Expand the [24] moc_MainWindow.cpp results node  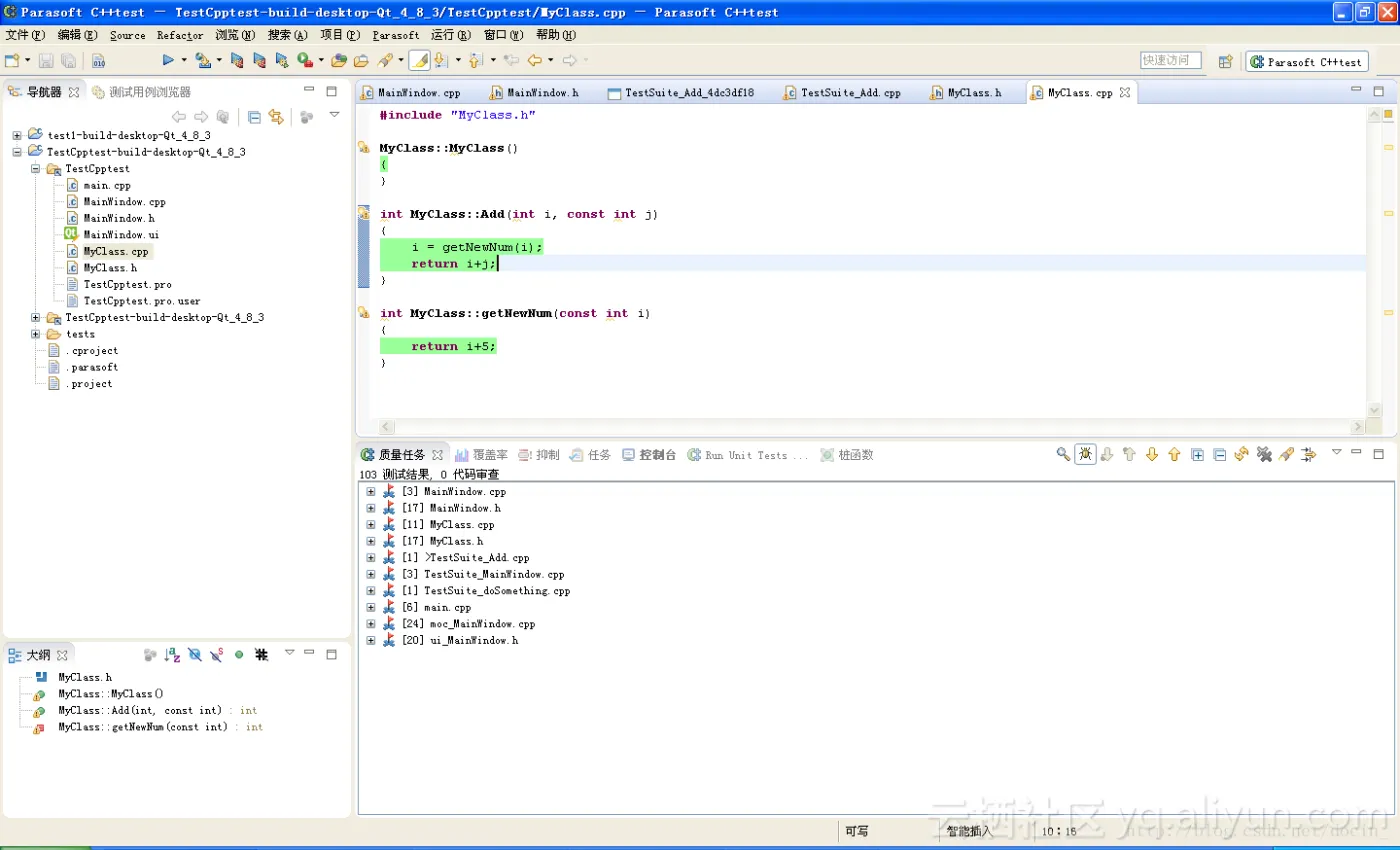[370, 624]
